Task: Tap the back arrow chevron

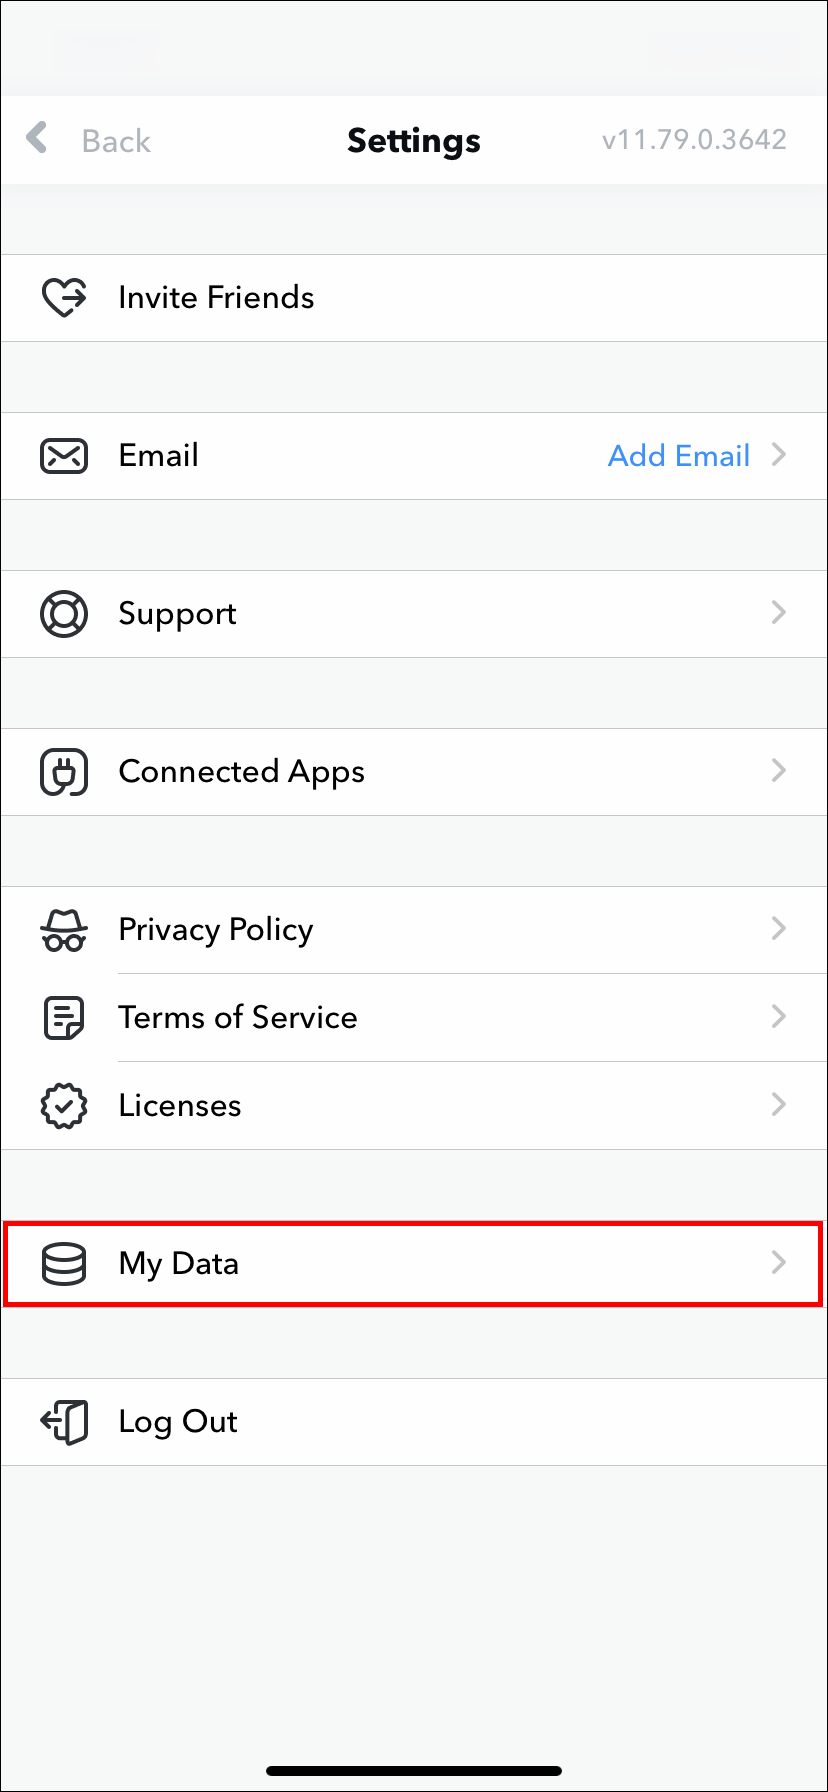Action: (37, 138)
